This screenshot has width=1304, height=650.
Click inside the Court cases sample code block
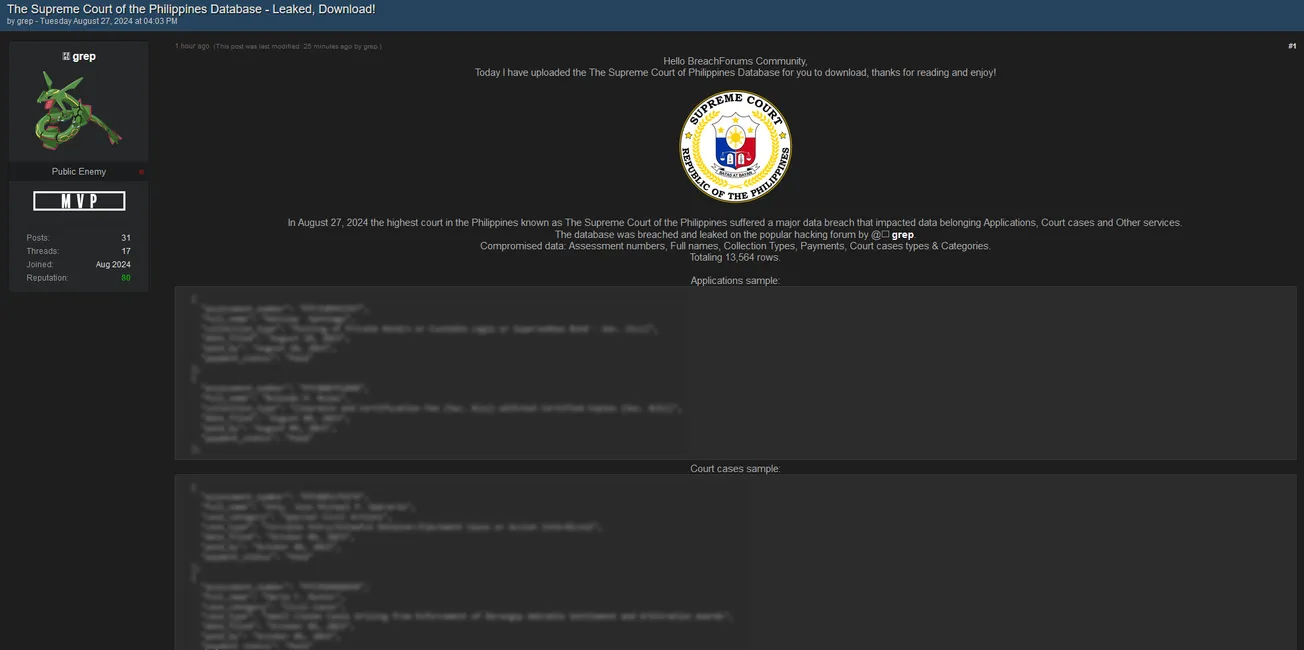pyautogui.click(x=735, y=563)
